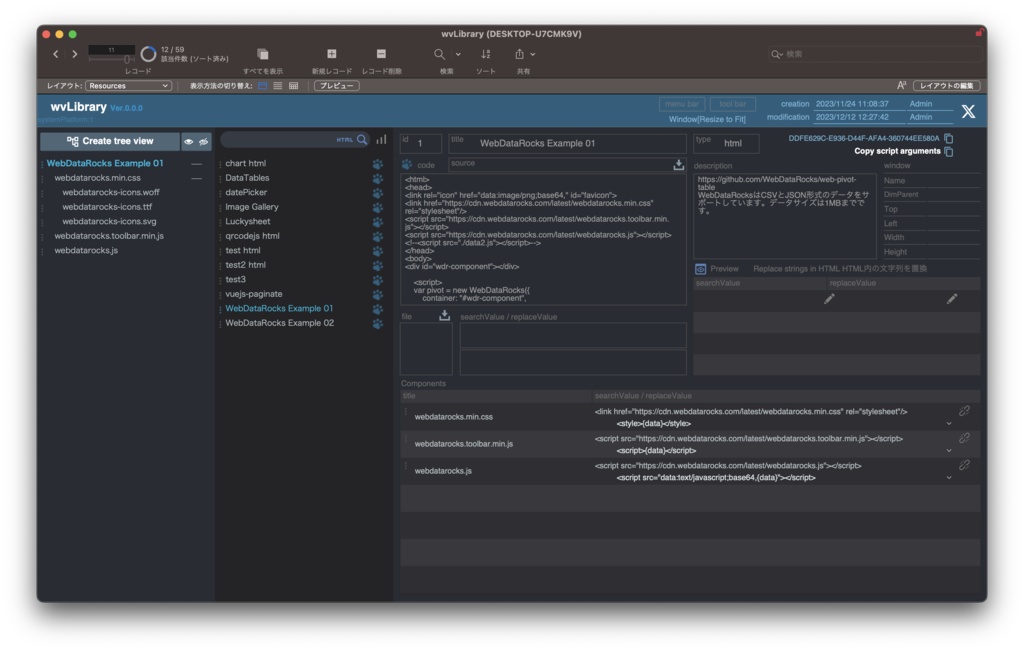Expand the webdatarocks.min.css component row chevron

point(949,424)
